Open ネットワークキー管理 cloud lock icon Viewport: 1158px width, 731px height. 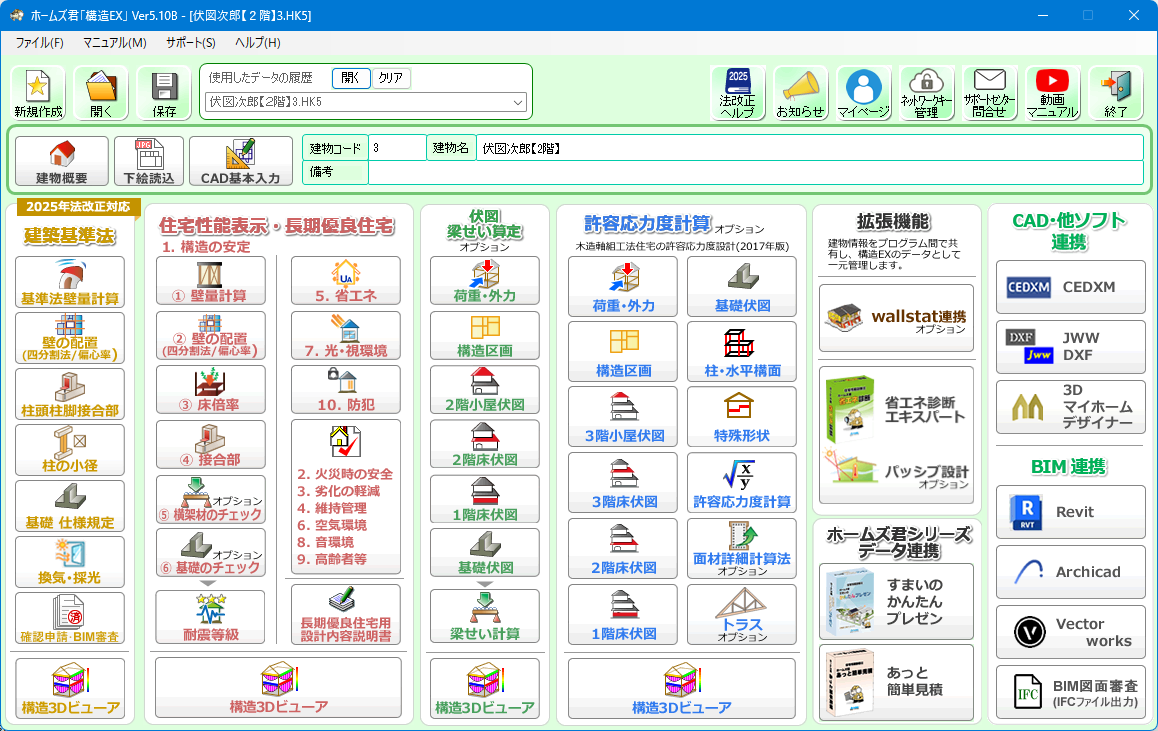click(926, 93)
